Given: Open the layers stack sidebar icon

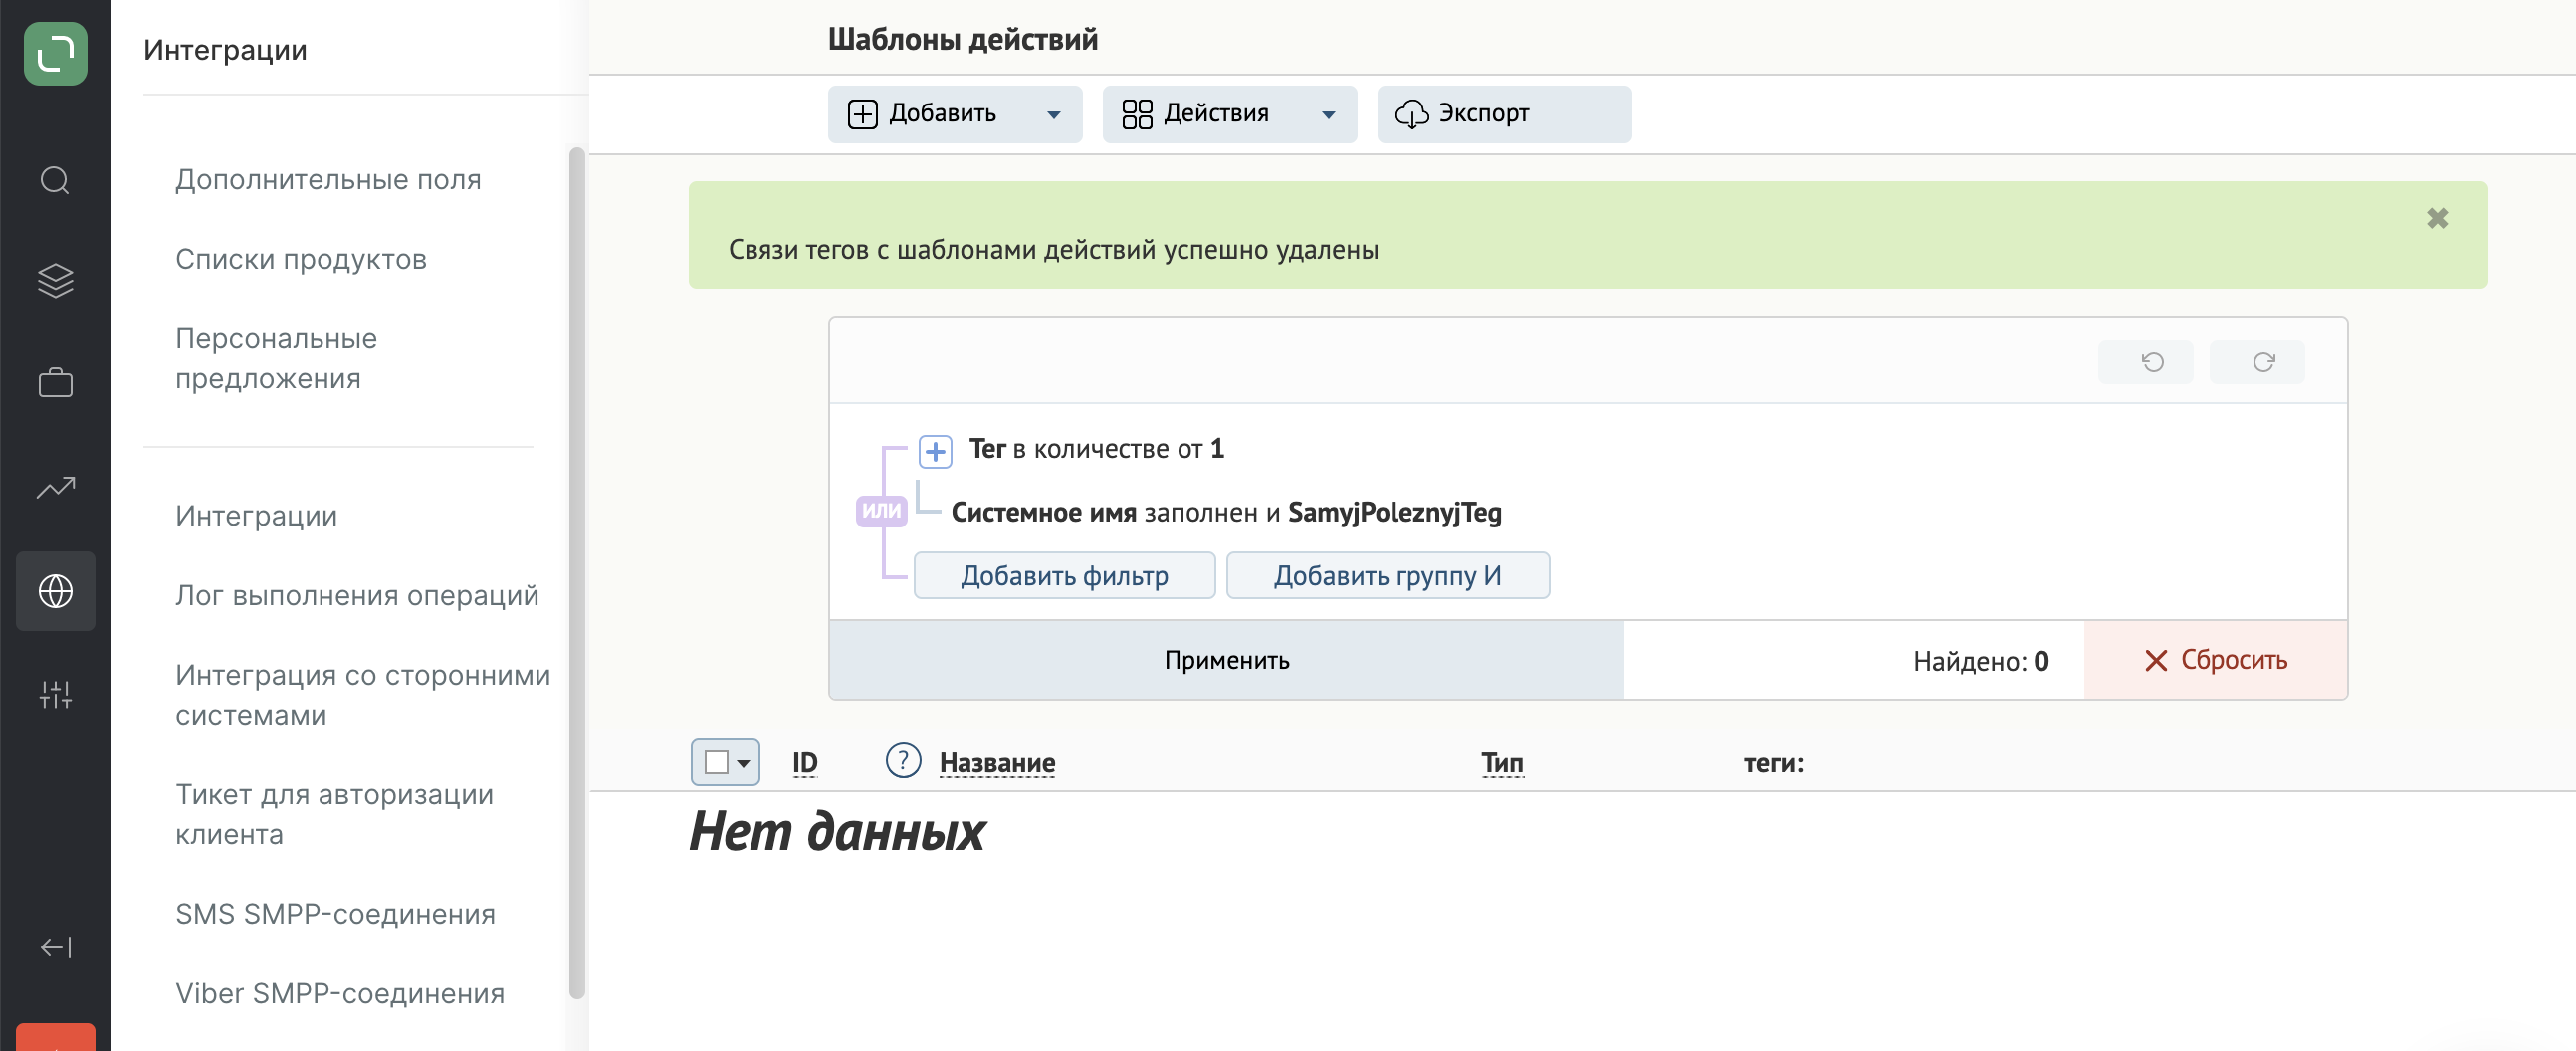Looking at the screenshot, I should point(55,281).
